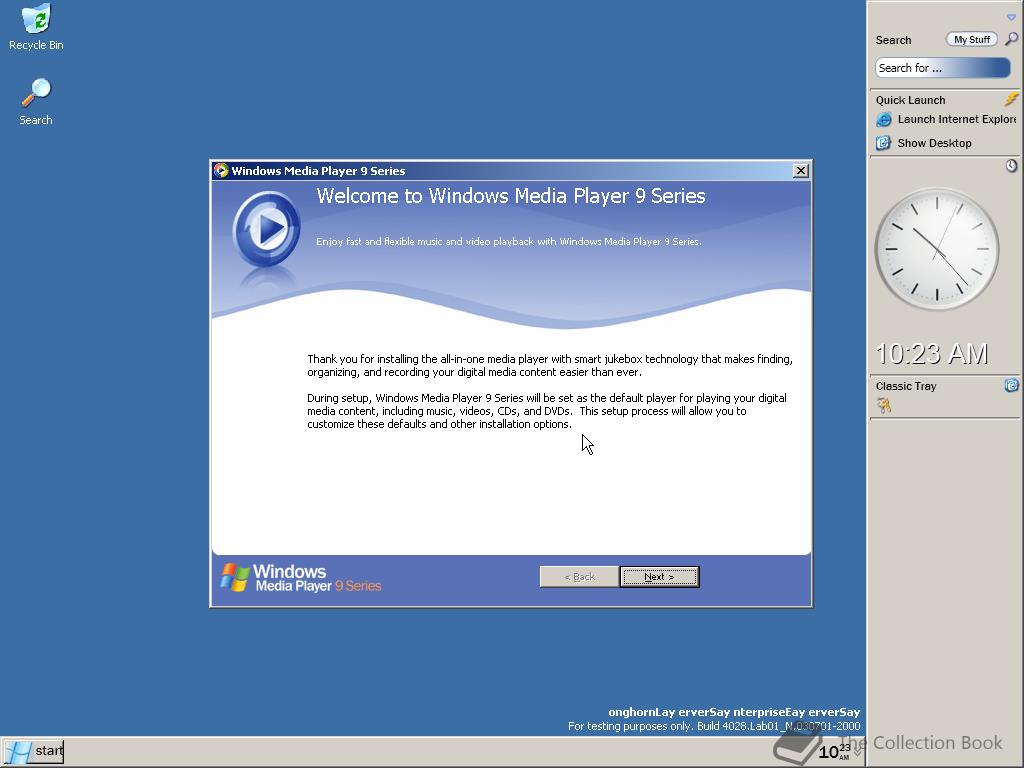Open the sidebar dropdown arrow at top
This screenshot has height=768, width=1024.
coord(1011,17)
